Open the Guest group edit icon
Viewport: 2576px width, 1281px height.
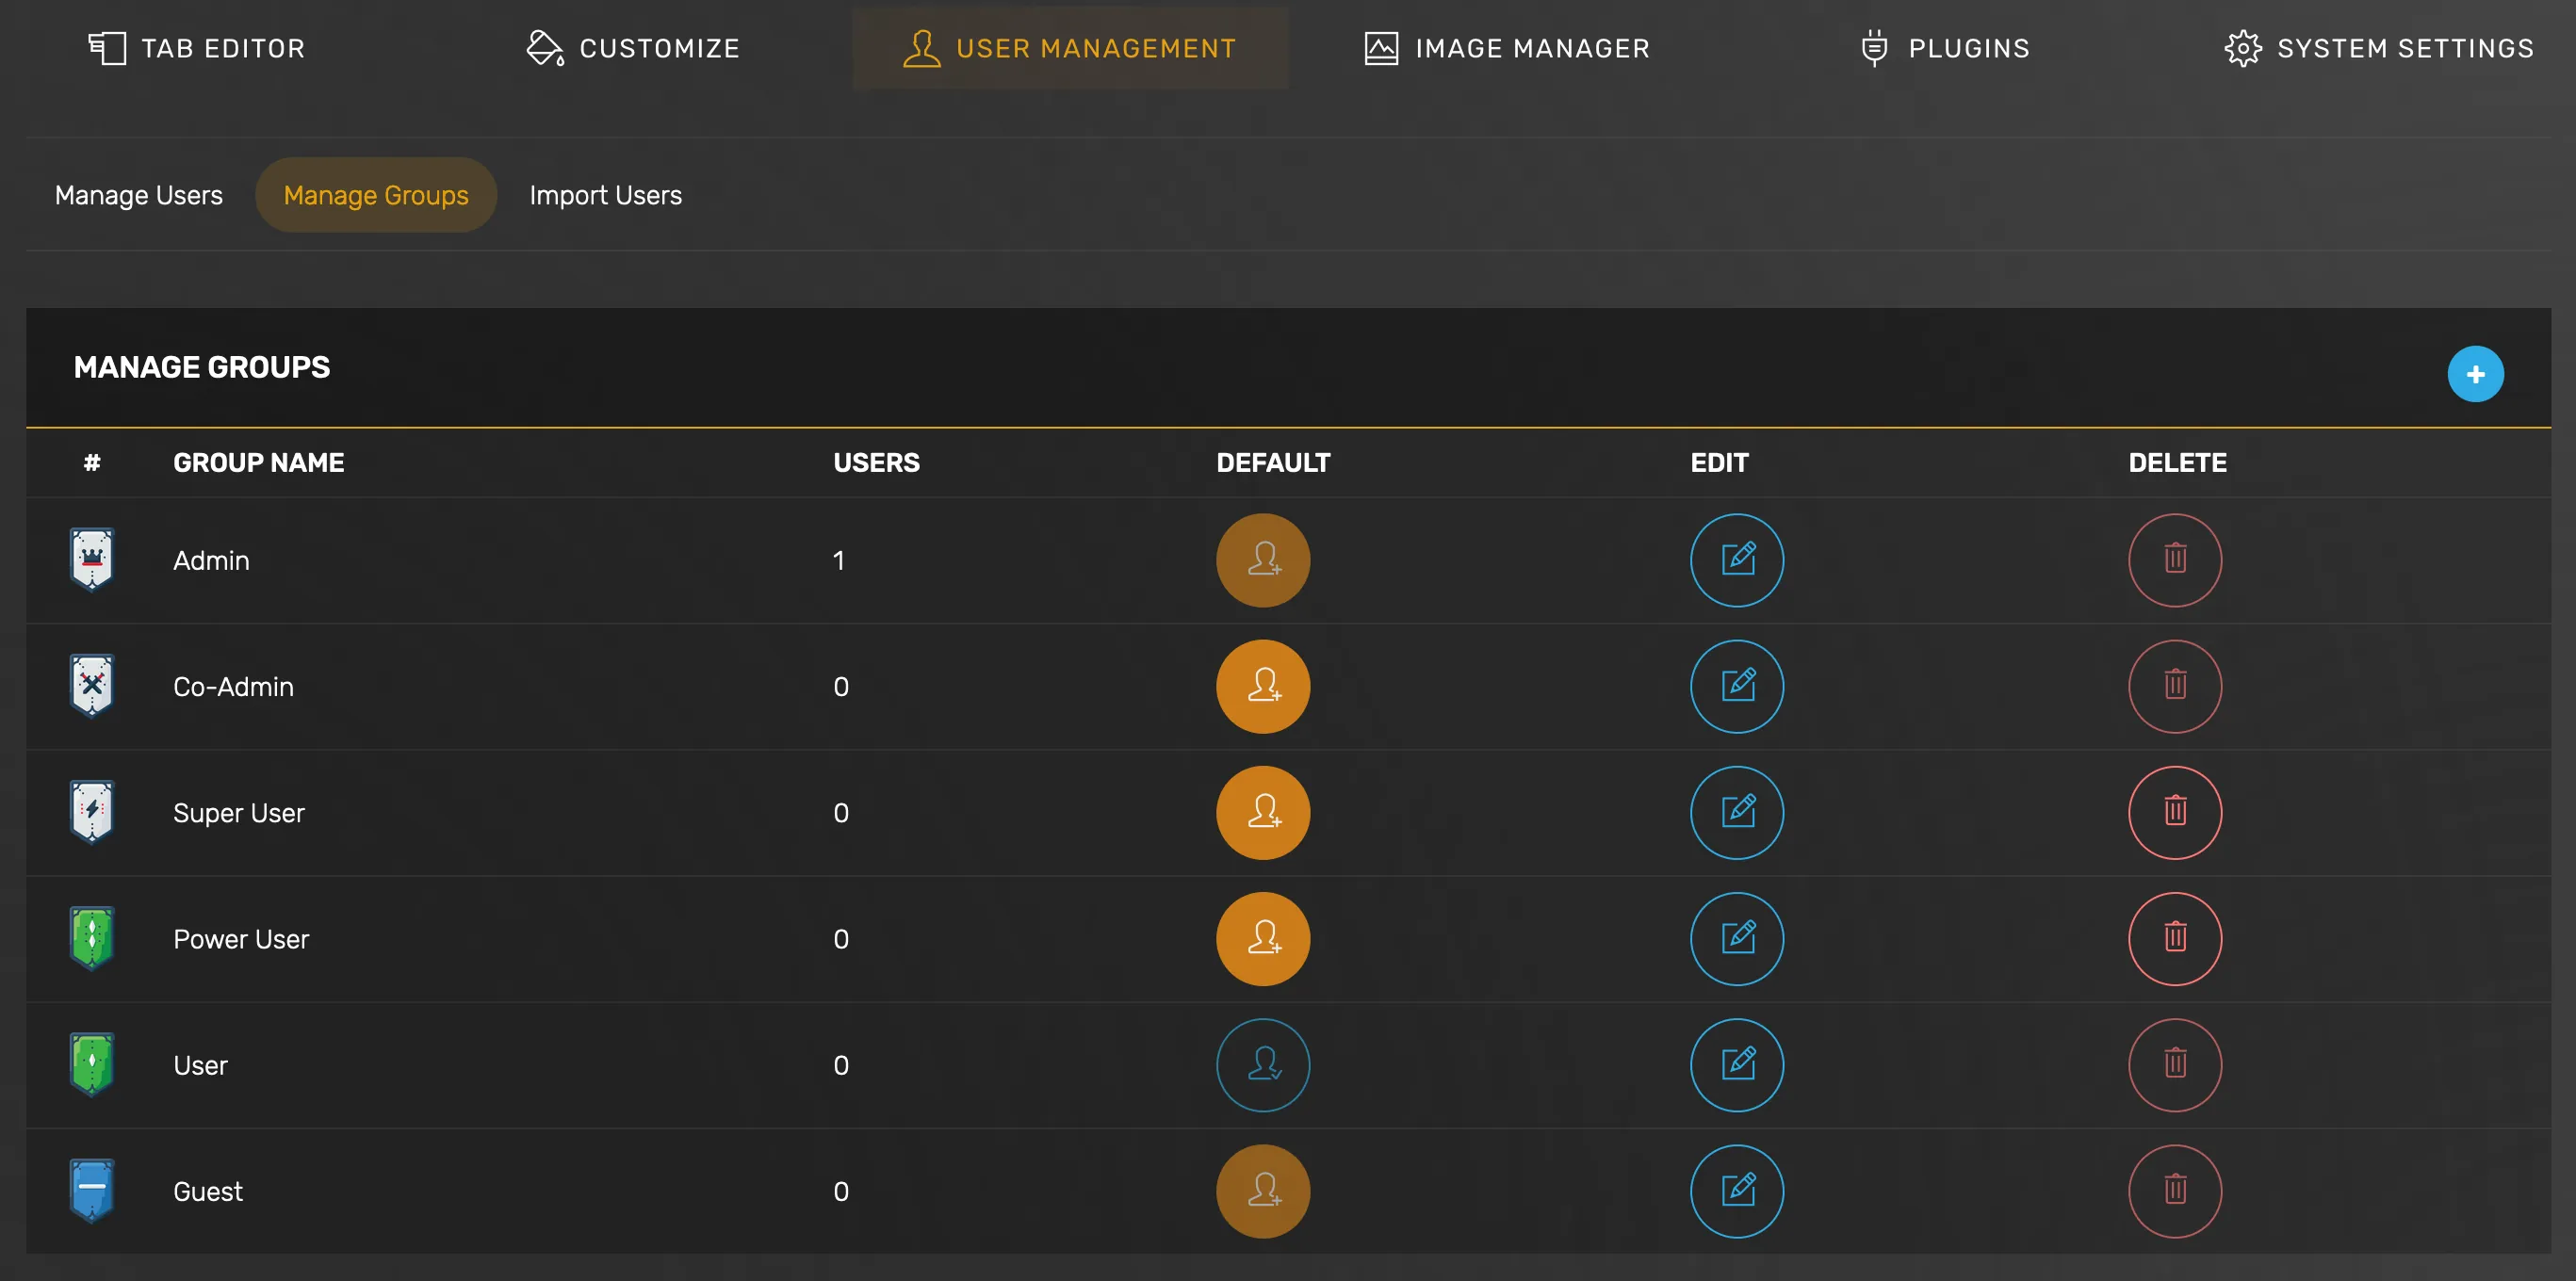click(1737, 1191)
